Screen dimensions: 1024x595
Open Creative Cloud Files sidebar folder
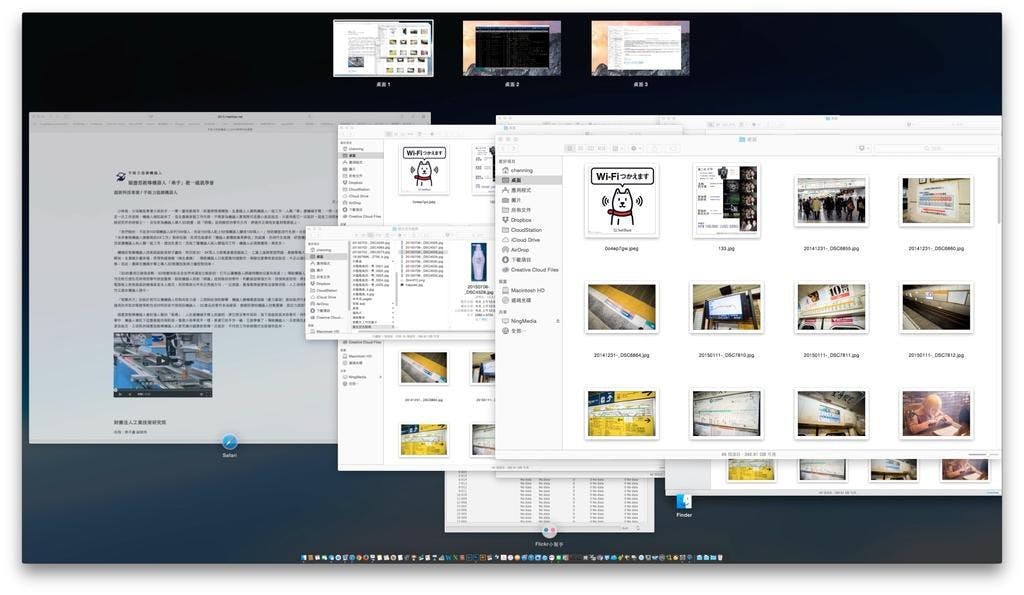coord(534,270)
